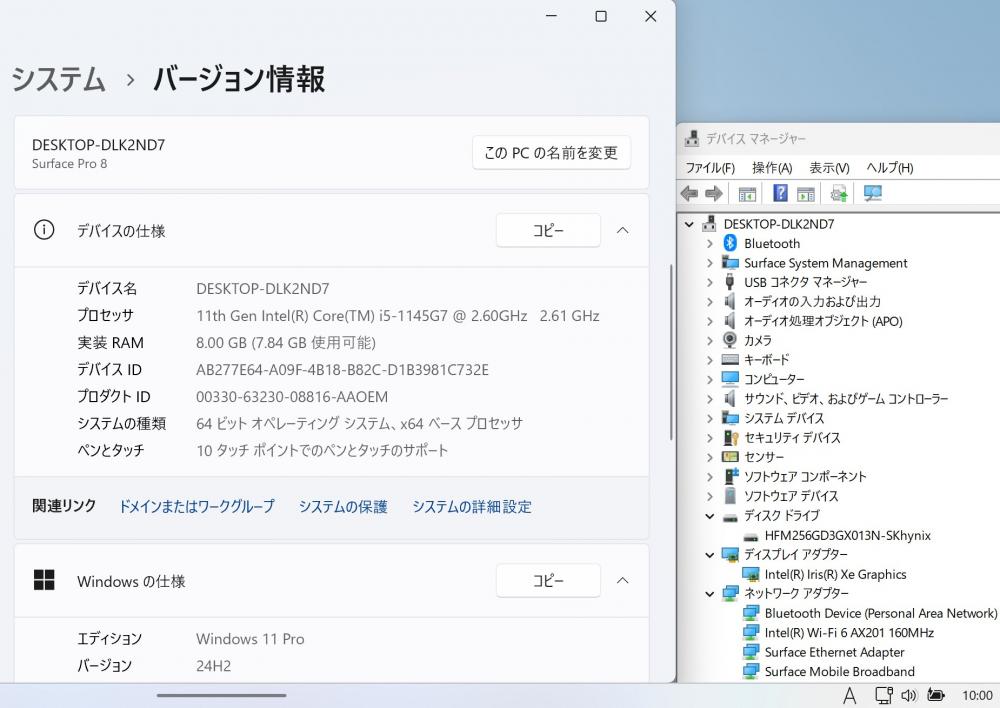1000x708 pixels.
Task: Click the この PC の名前を変更 button
Action: (551, 152)
